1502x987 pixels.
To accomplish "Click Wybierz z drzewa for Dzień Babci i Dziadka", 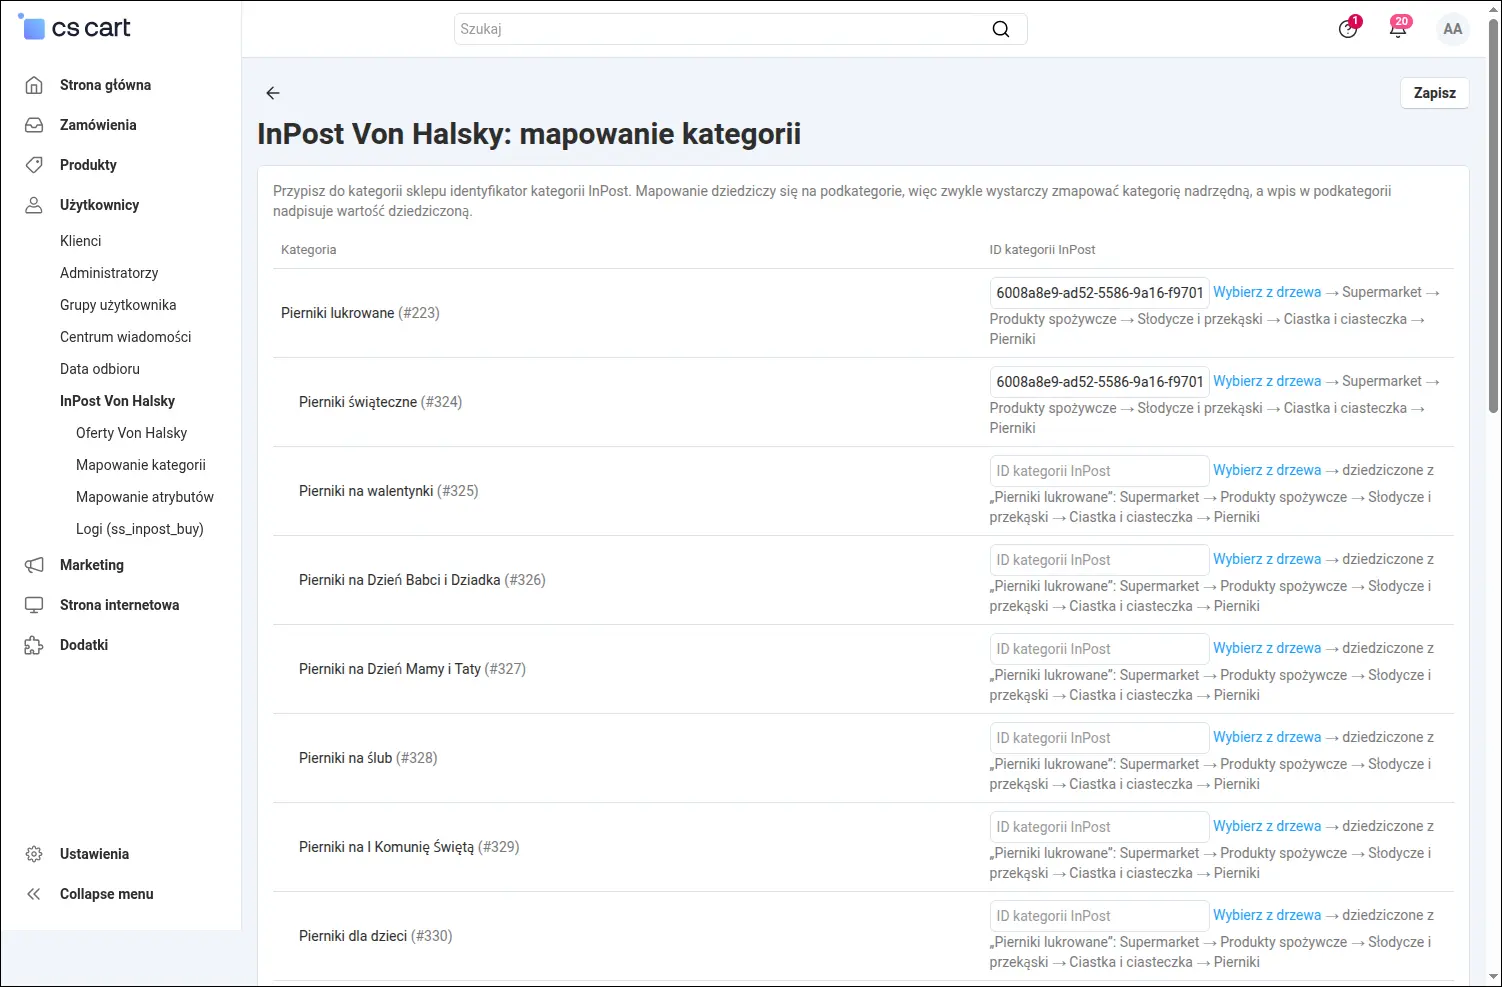I will click(1267, 559).
